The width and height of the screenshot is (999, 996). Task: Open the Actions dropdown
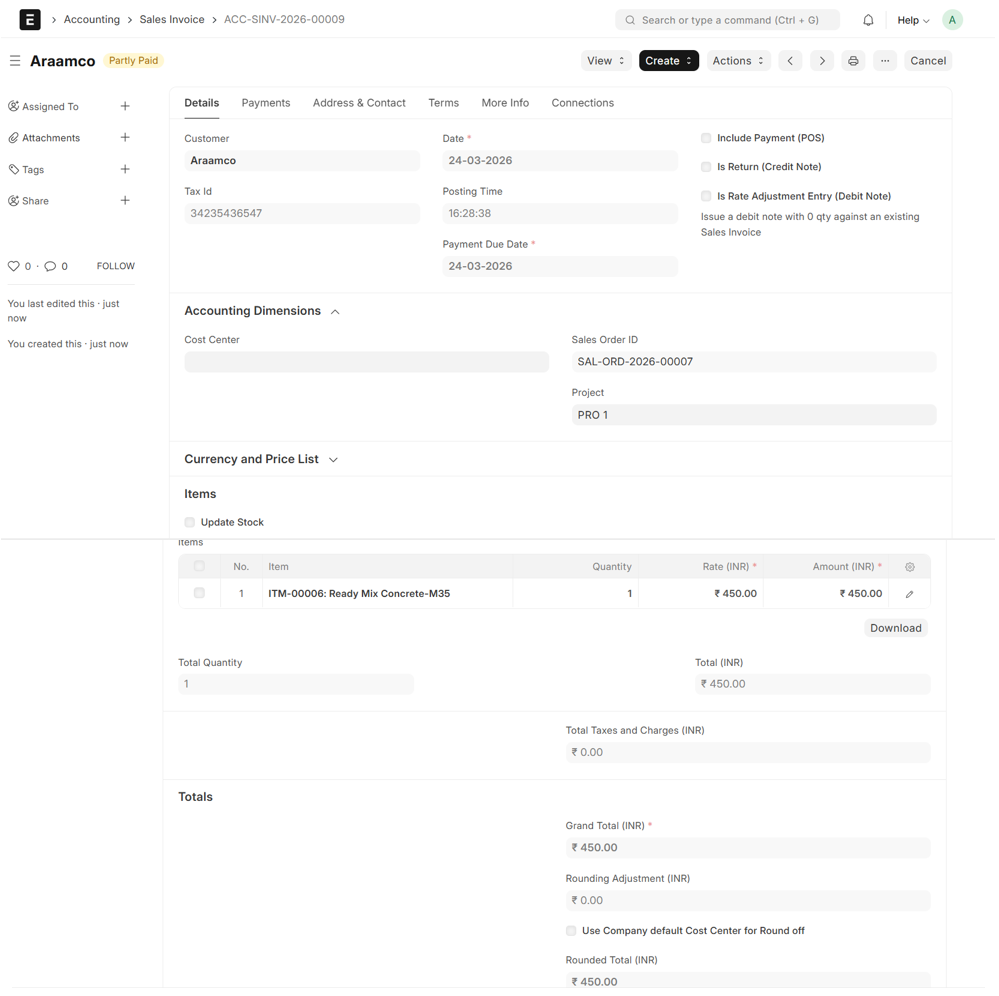[x=738, y=61]
